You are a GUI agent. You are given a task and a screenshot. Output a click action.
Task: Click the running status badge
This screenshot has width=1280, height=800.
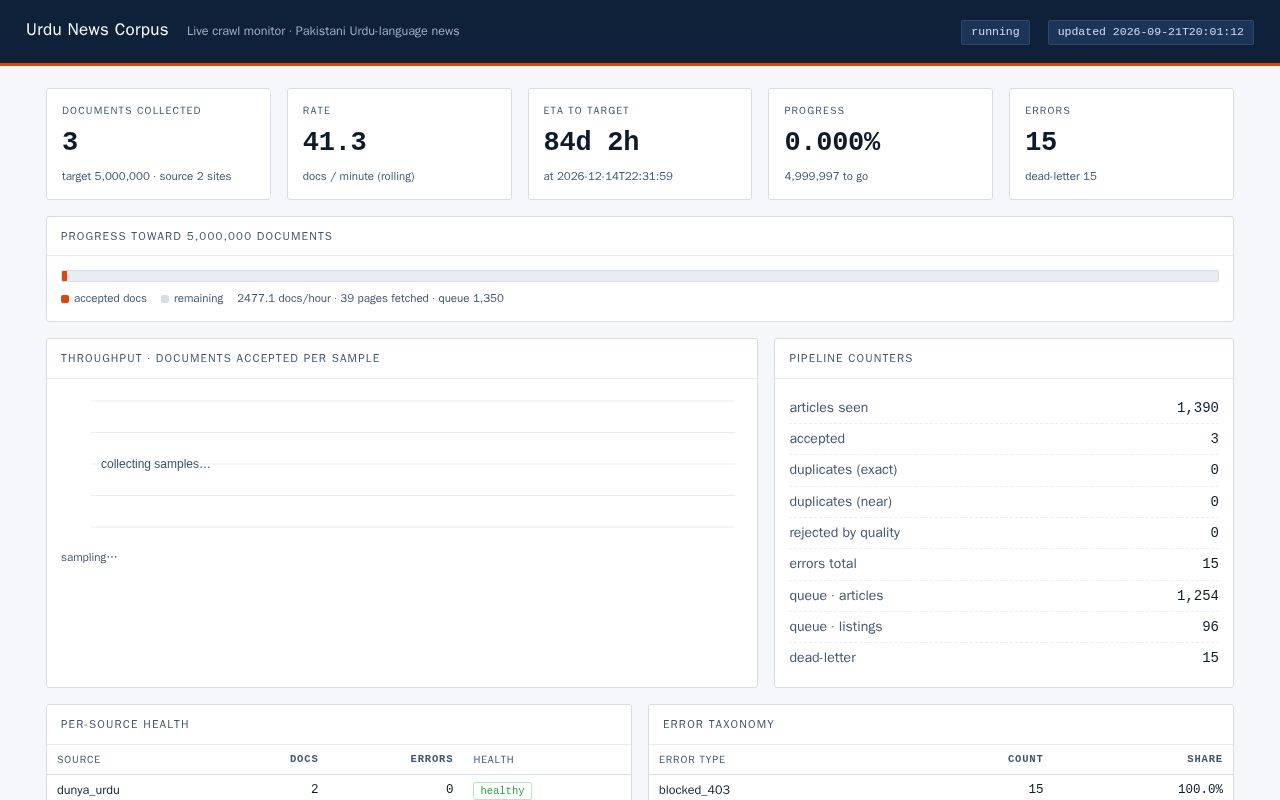click(x=995, y=32)
